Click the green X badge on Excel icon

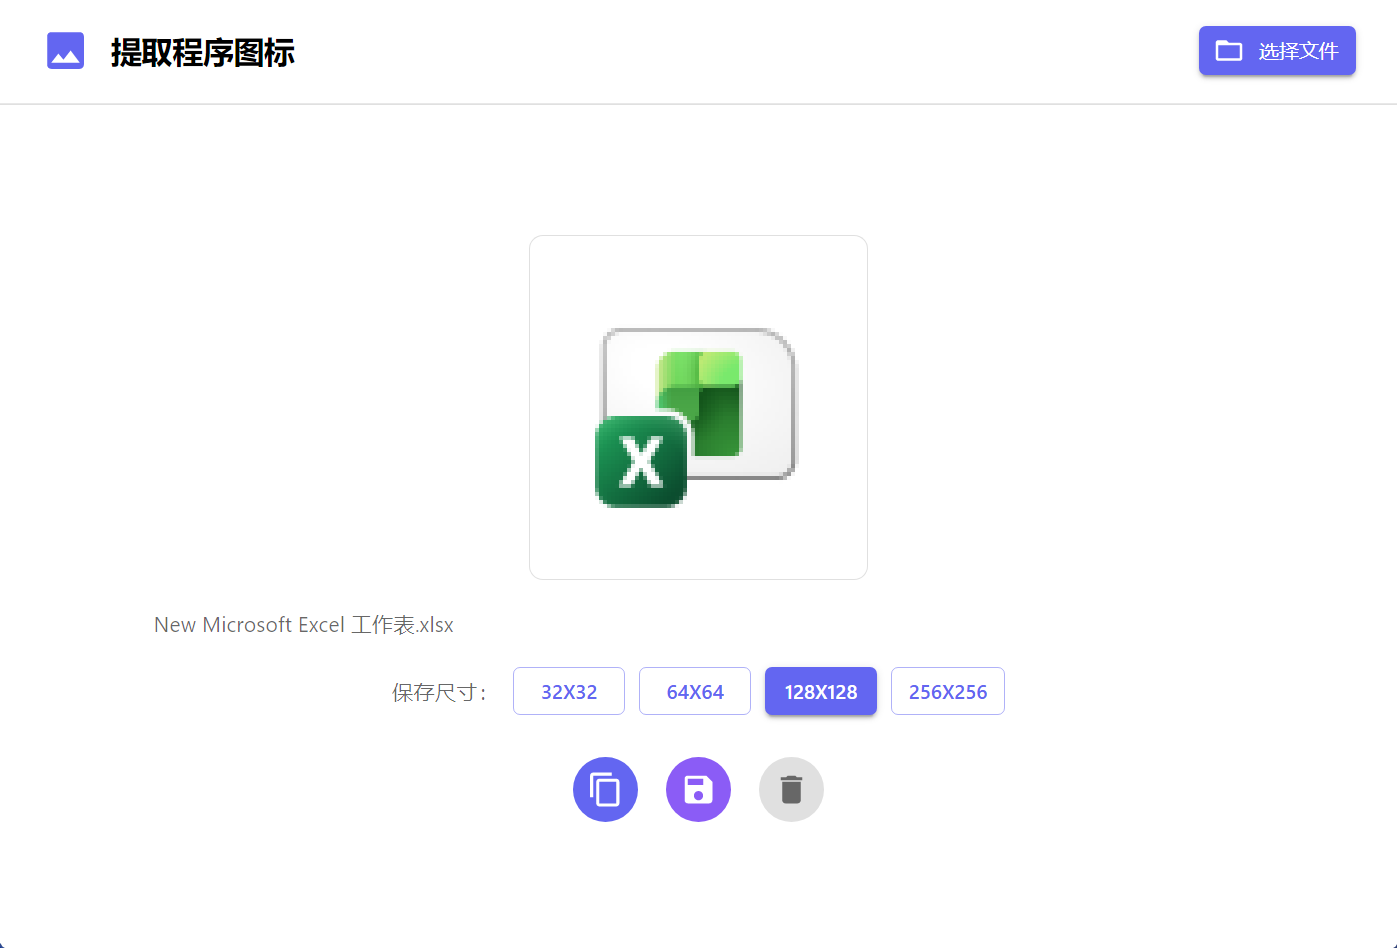coord(641,462)
